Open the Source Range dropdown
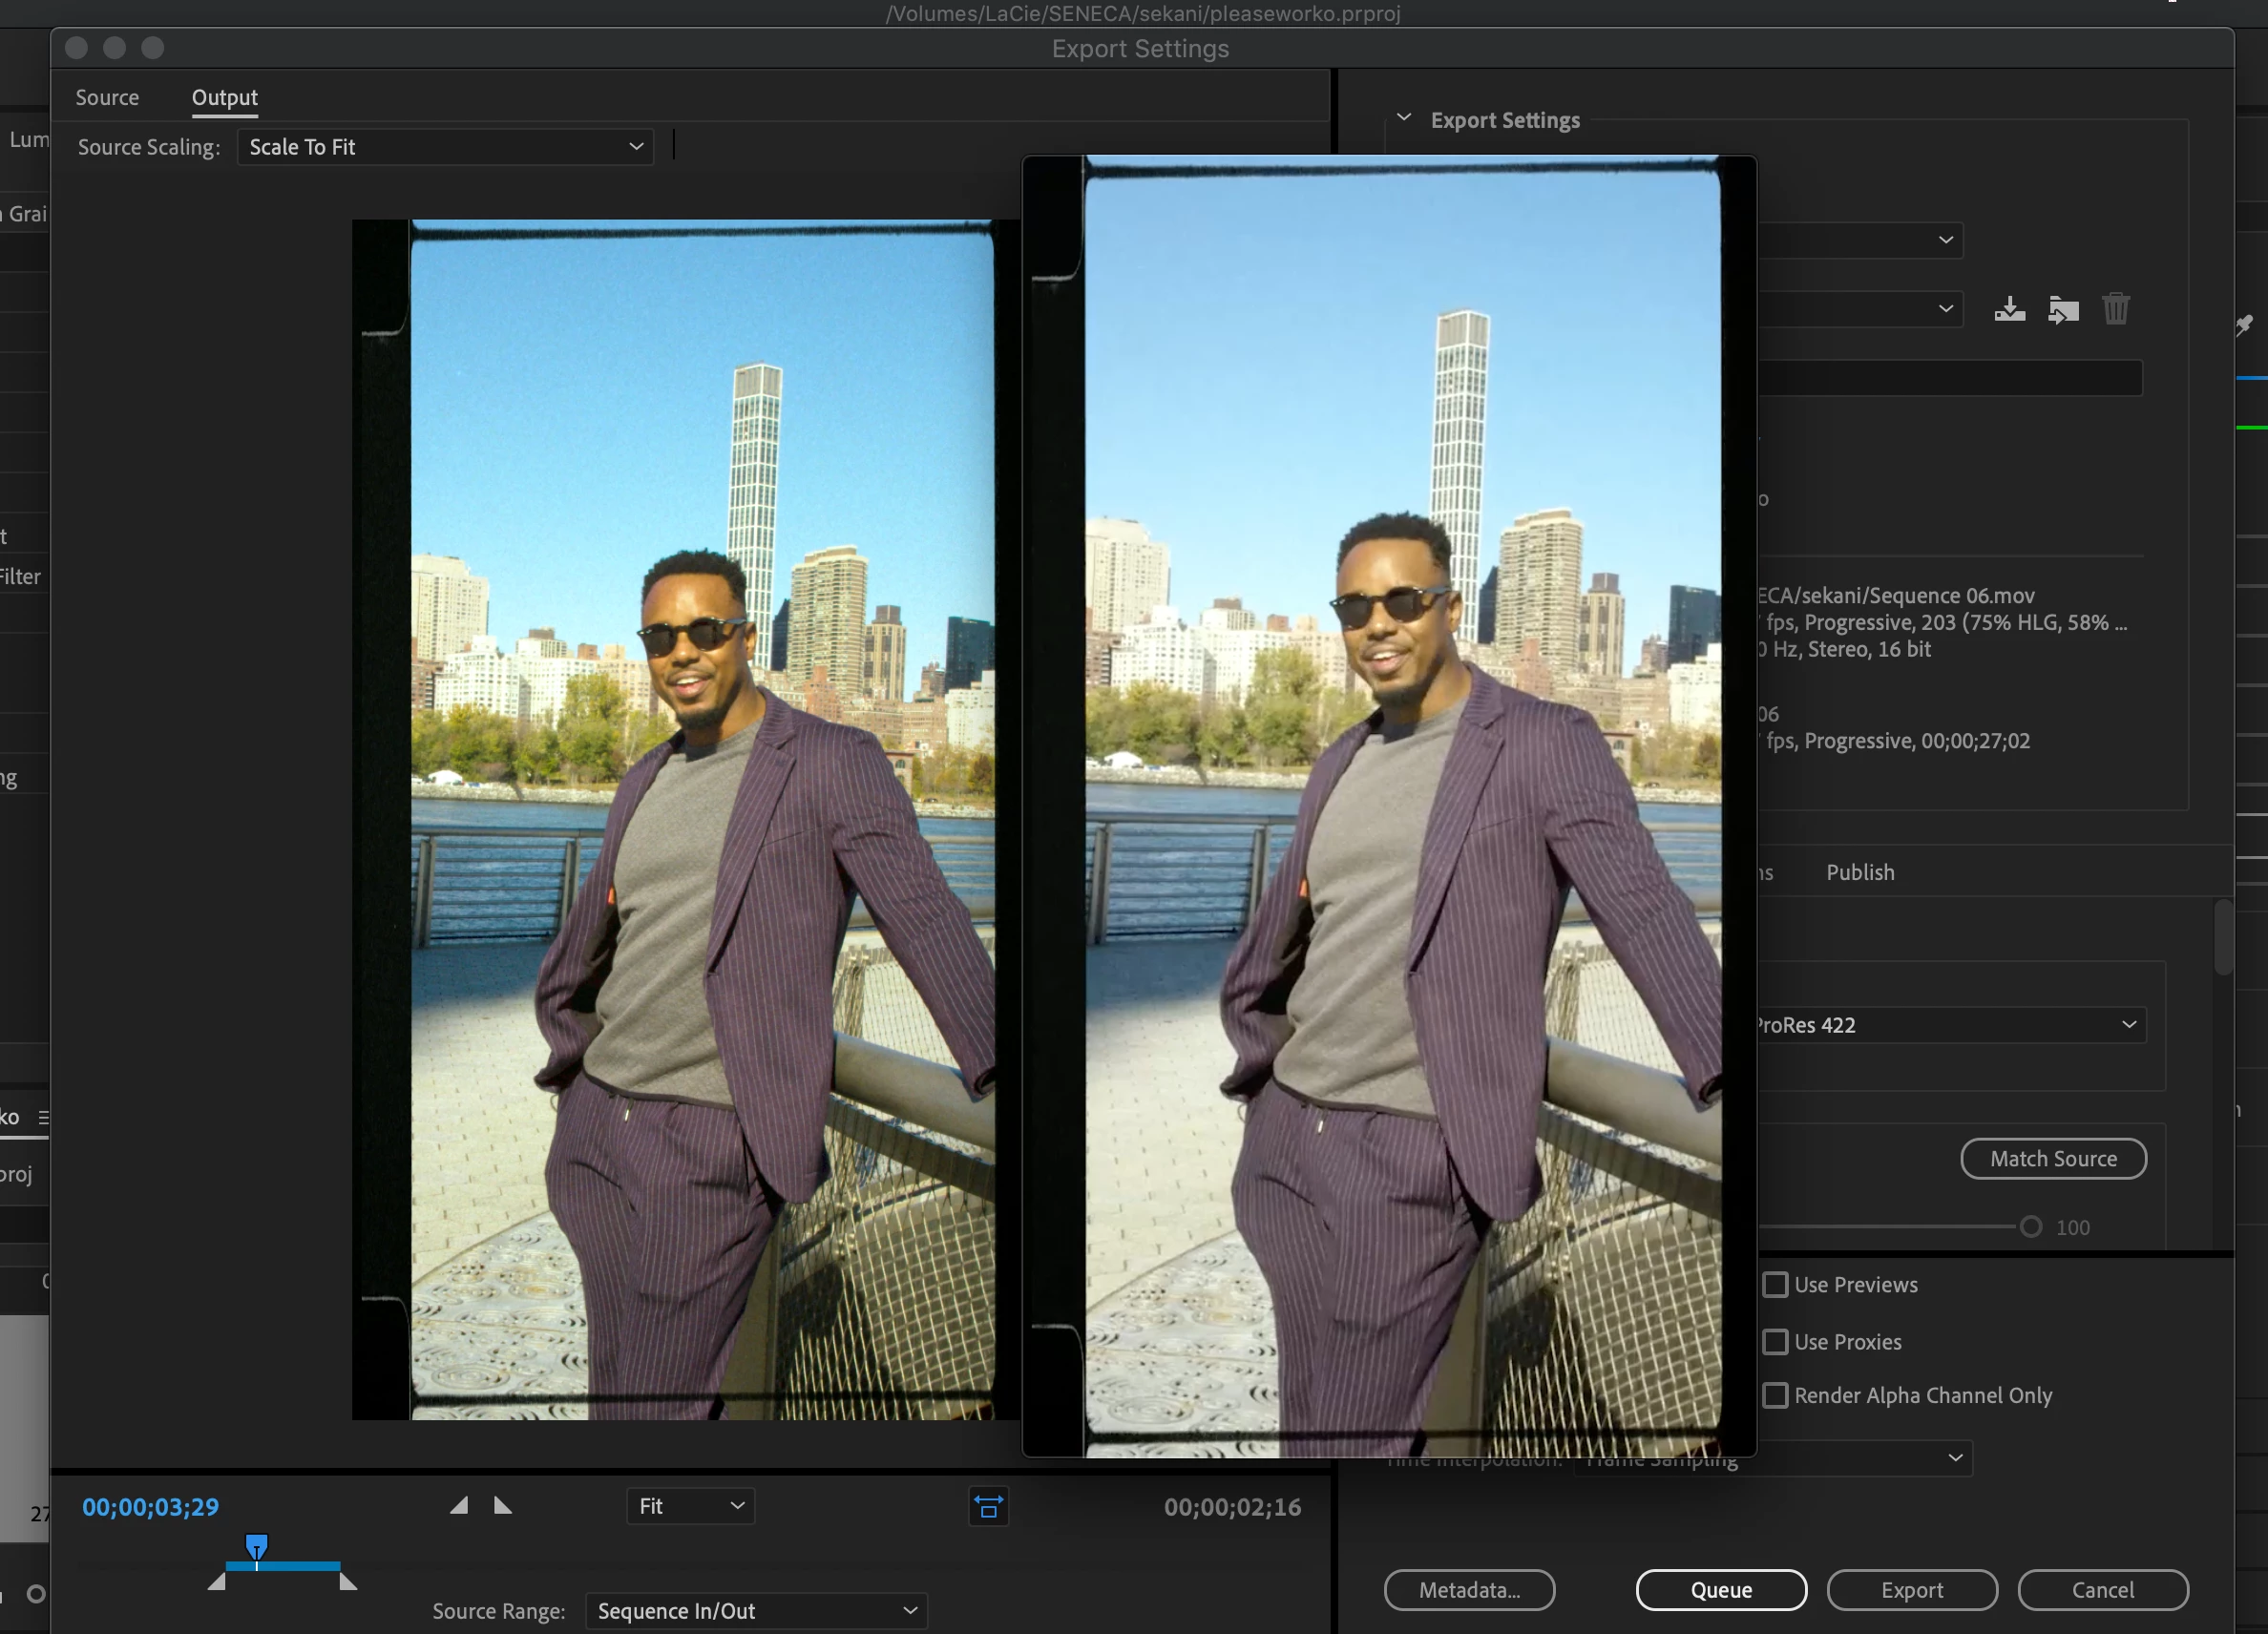Image resolution: width=2268 pixels, height=1634 pixels. [x=756, y=1611]
